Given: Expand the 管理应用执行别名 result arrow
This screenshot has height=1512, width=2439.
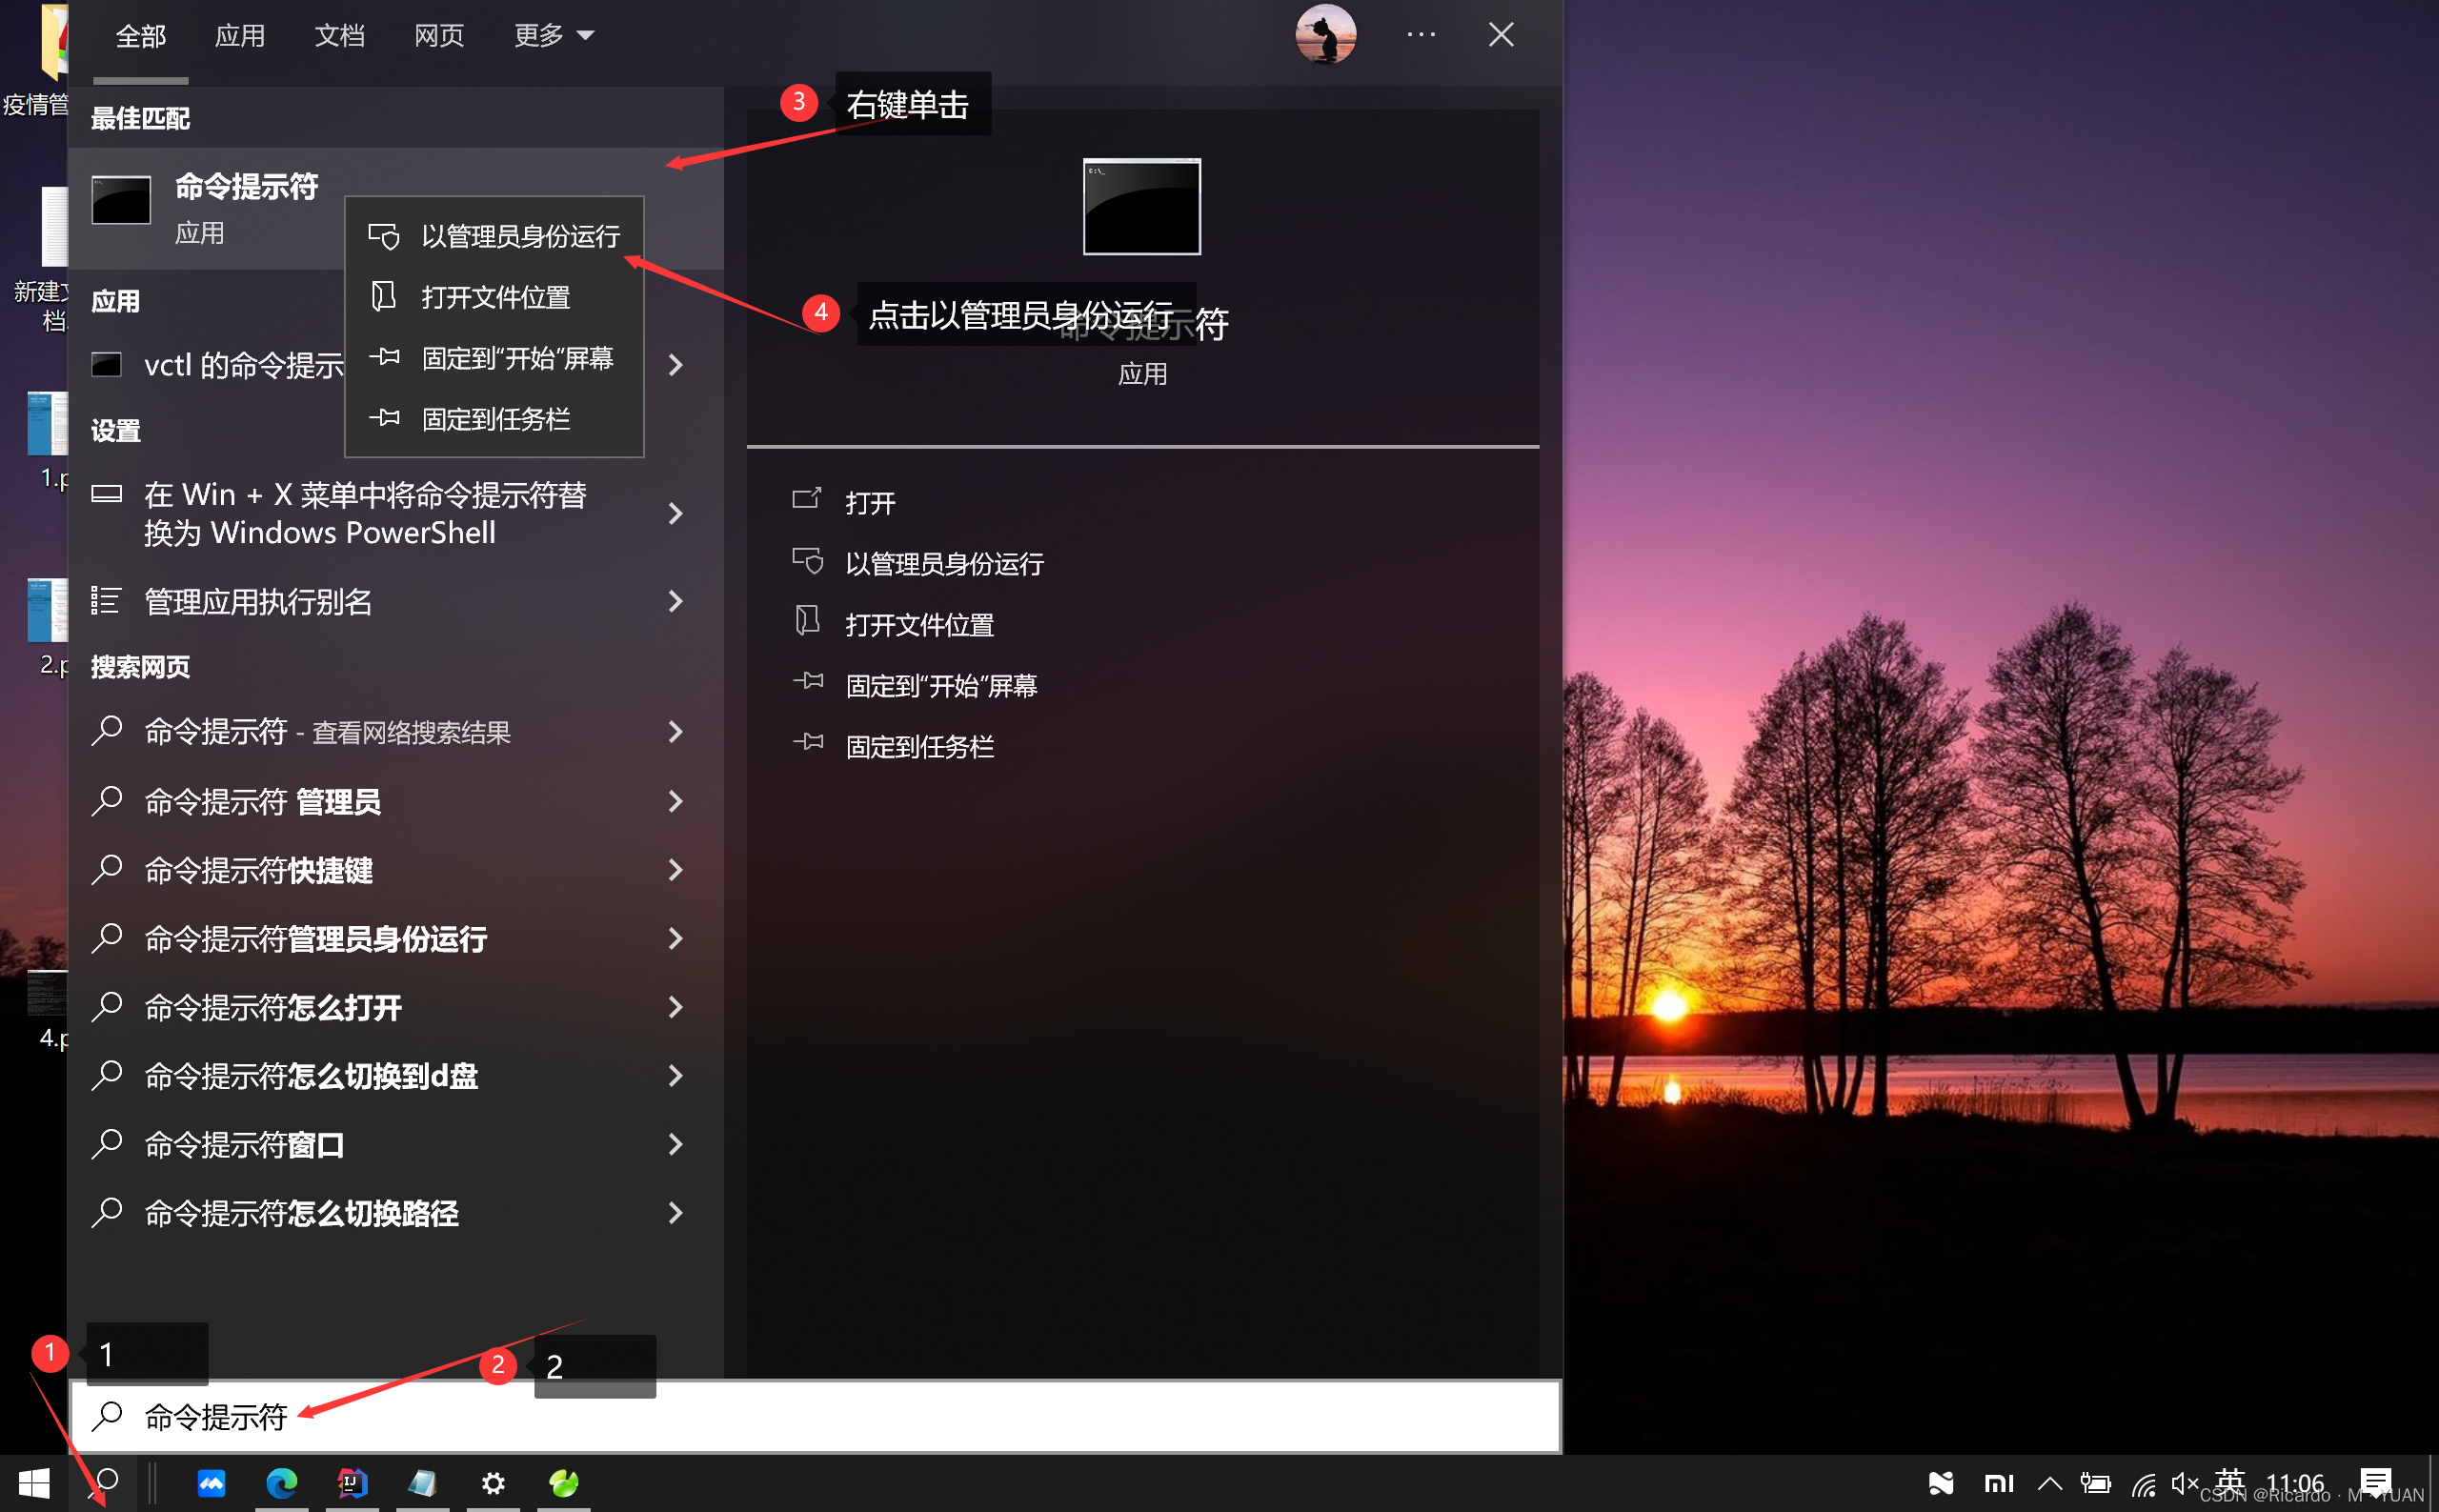Looking at the screenshot, I should tap(676, 601).
